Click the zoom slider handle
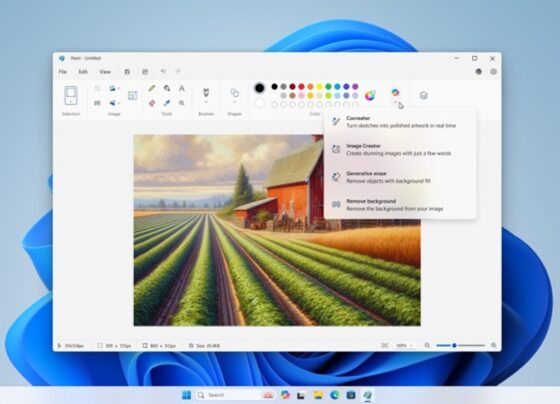 click(454, 345)
